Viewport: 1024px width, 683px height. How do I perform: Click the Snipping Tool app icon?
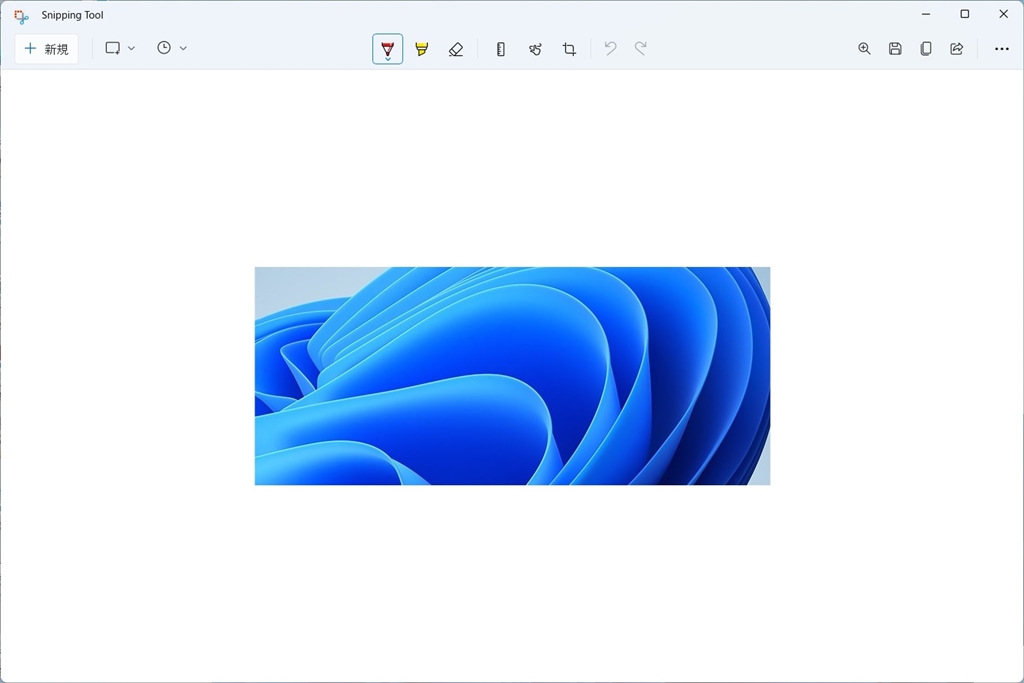(x=22, y=16)
